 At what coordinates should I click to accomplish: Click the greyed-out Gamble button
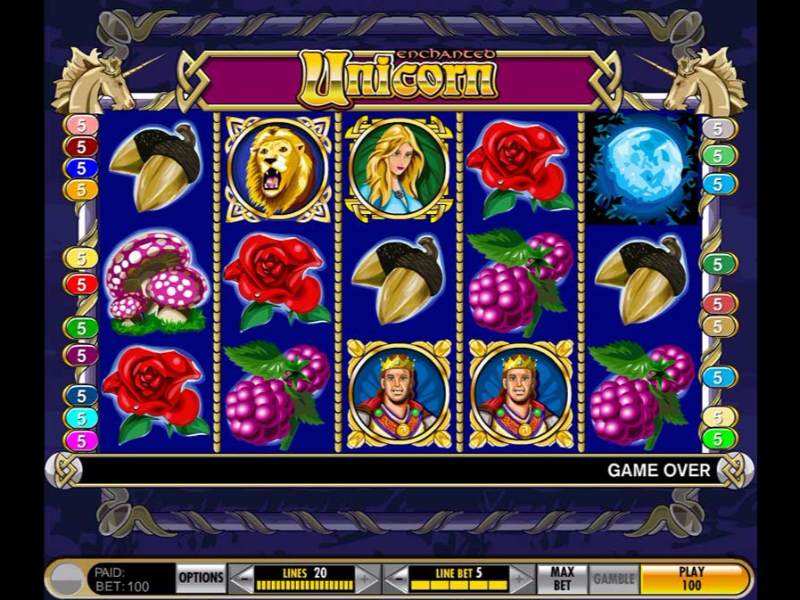tap(614, 579)
